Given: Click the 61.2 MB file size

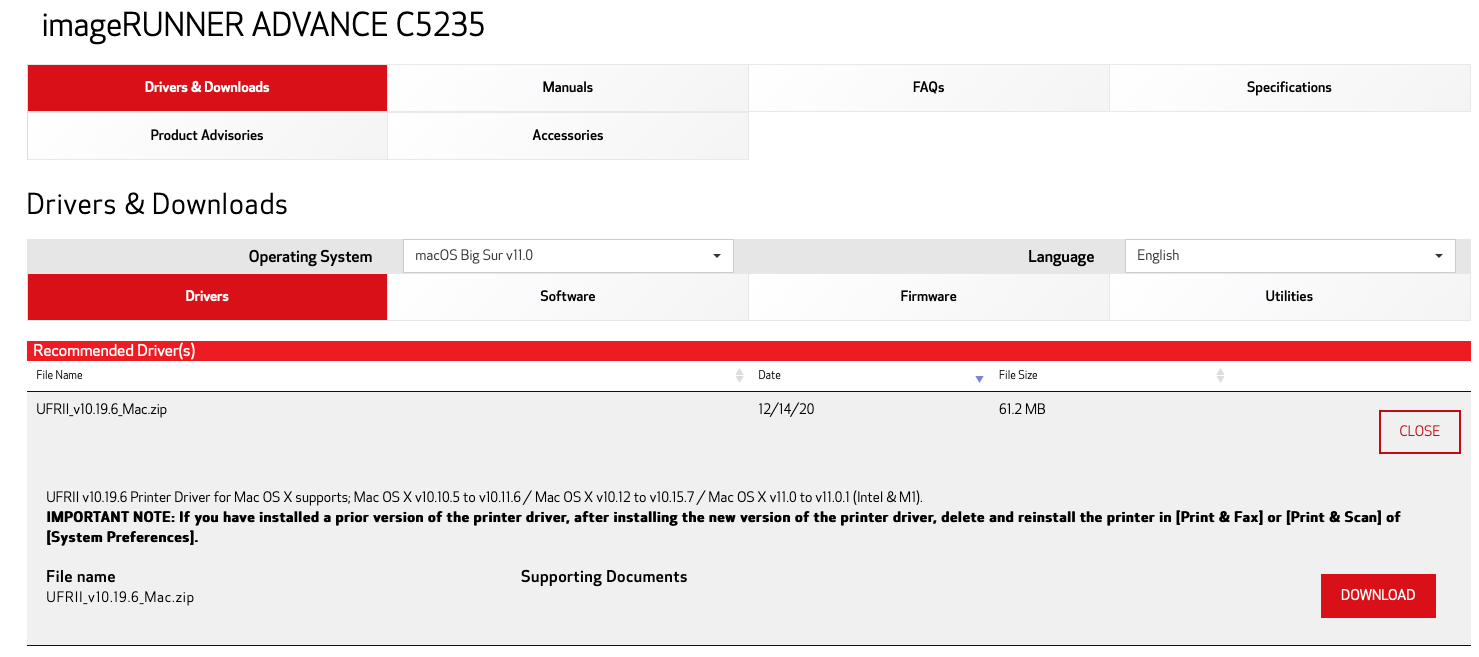Looking at the screenshot, I should pos(1022,410).
